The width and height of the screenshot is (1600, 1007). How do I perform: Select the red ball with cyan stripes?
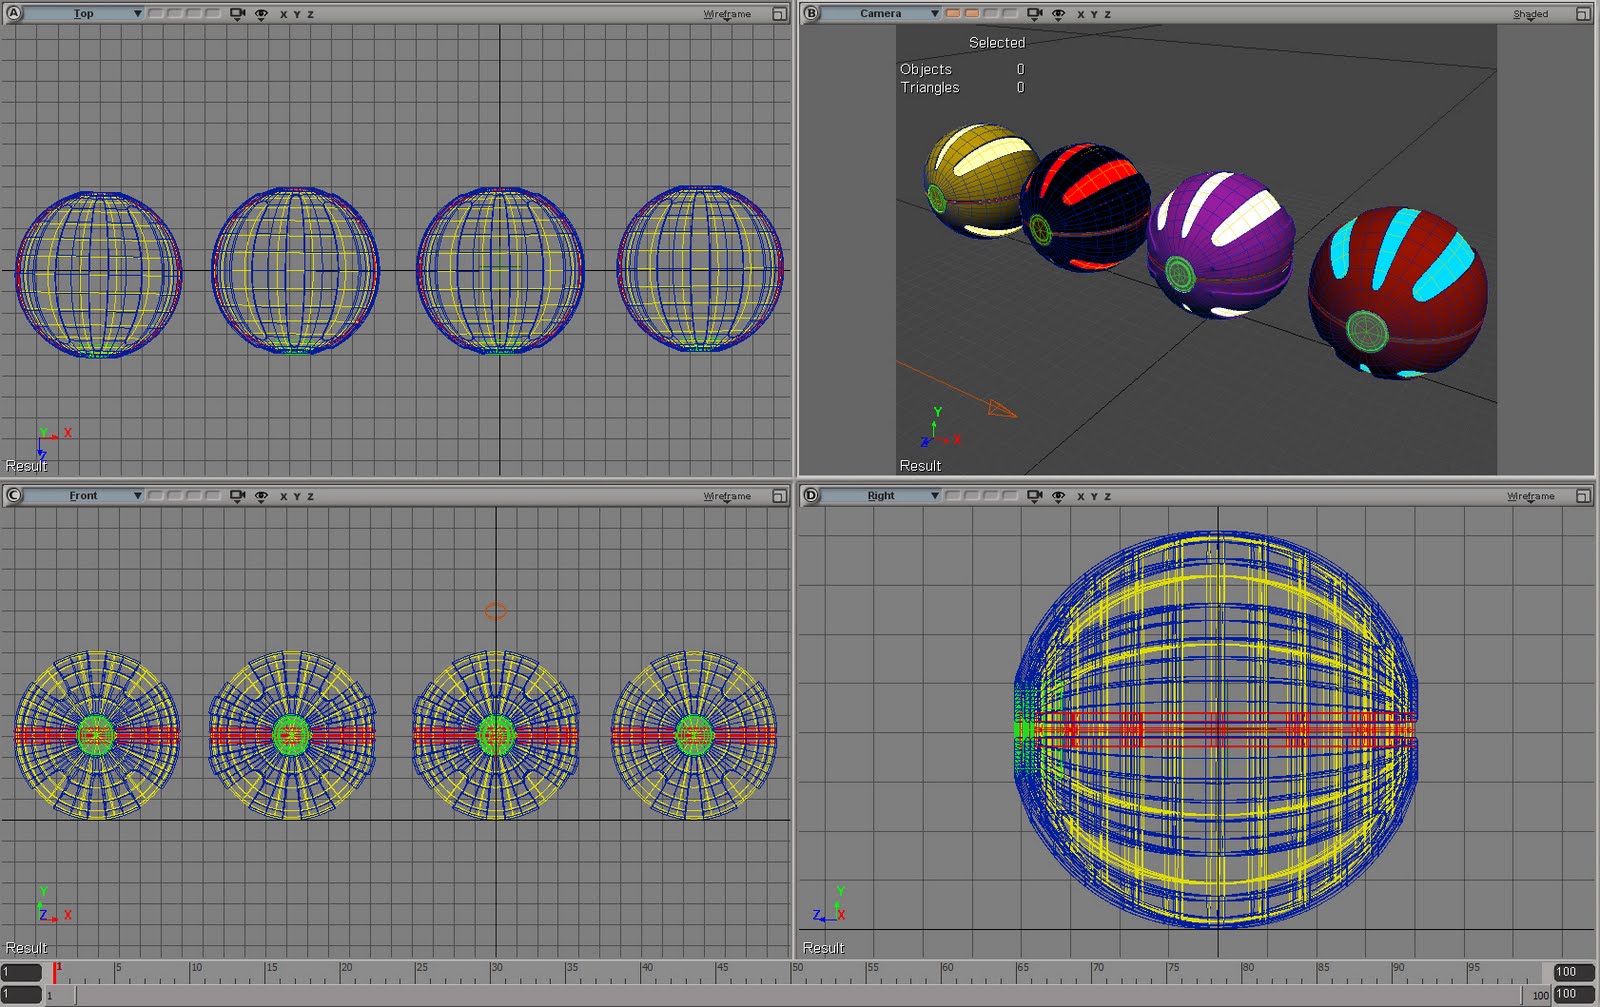click(x=1398, y=292)
